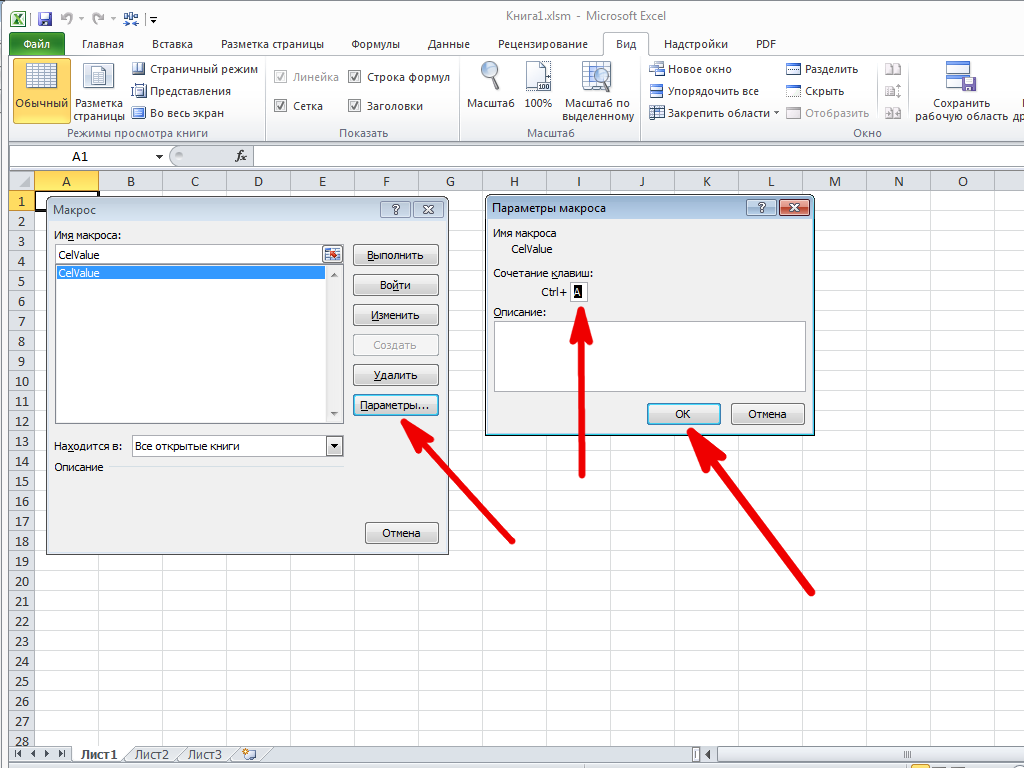
Task: Click the view side by side icon
Action: pyautogui.click(x=893, y=69)
